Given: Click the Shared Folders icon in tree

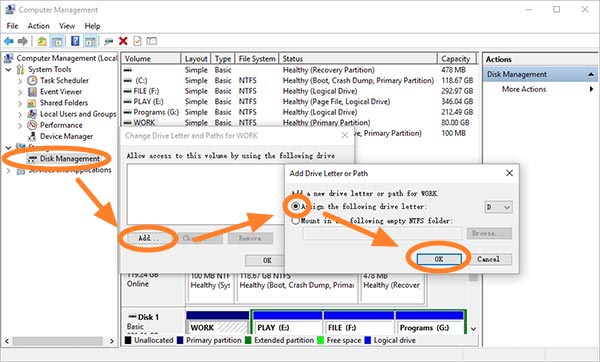Looking at the screenshot, I should pyautogui.click(x=32, y=103).
